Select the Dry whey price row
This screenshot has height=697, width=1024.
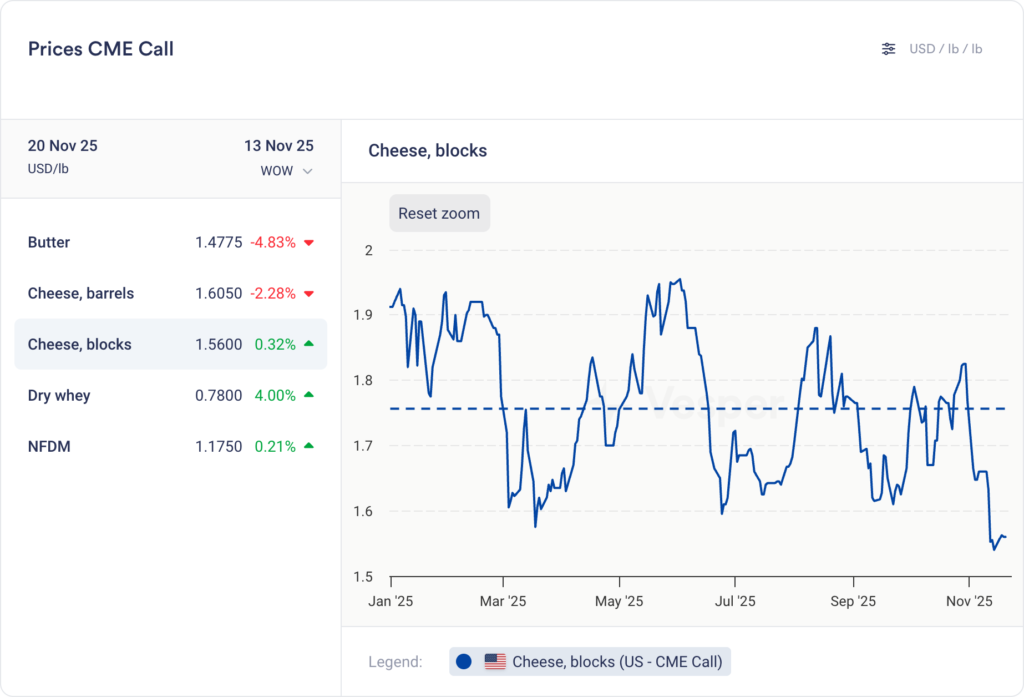tap(170, 396)
